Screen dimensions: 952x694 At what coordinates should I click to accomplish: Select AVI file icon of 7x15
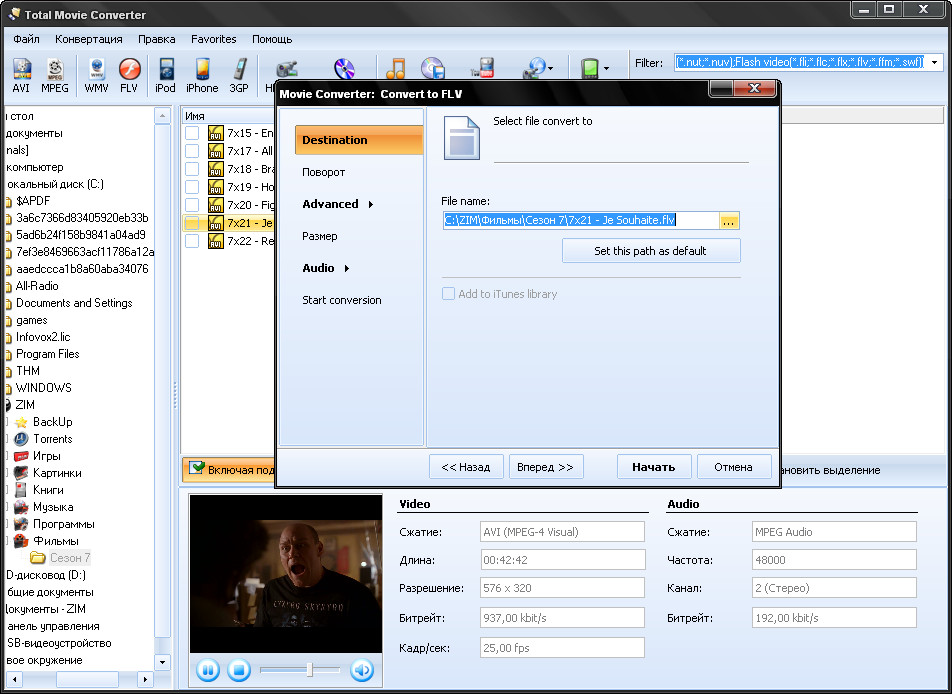pyautogui.click(x=216, y=133)
